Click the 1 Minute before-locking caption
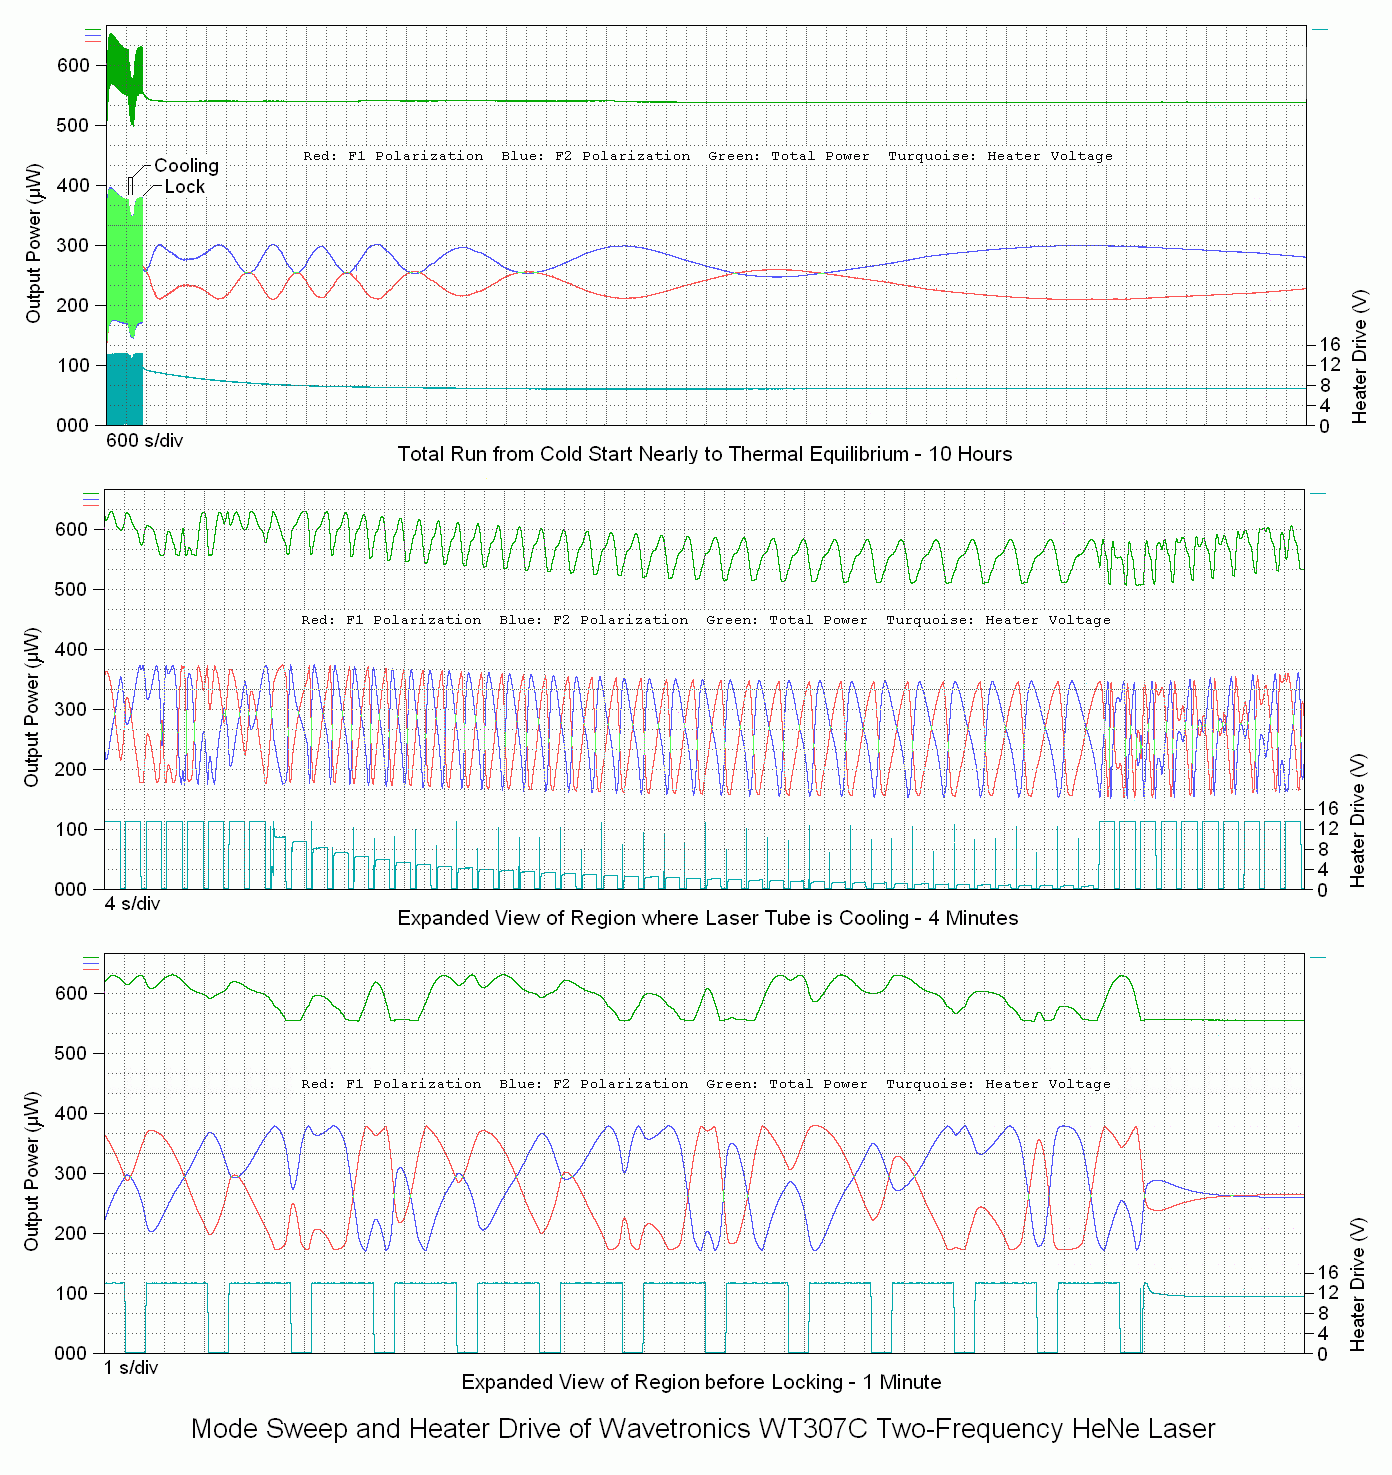This screenshot has width=1392, height=1475. coord(701,1382)
